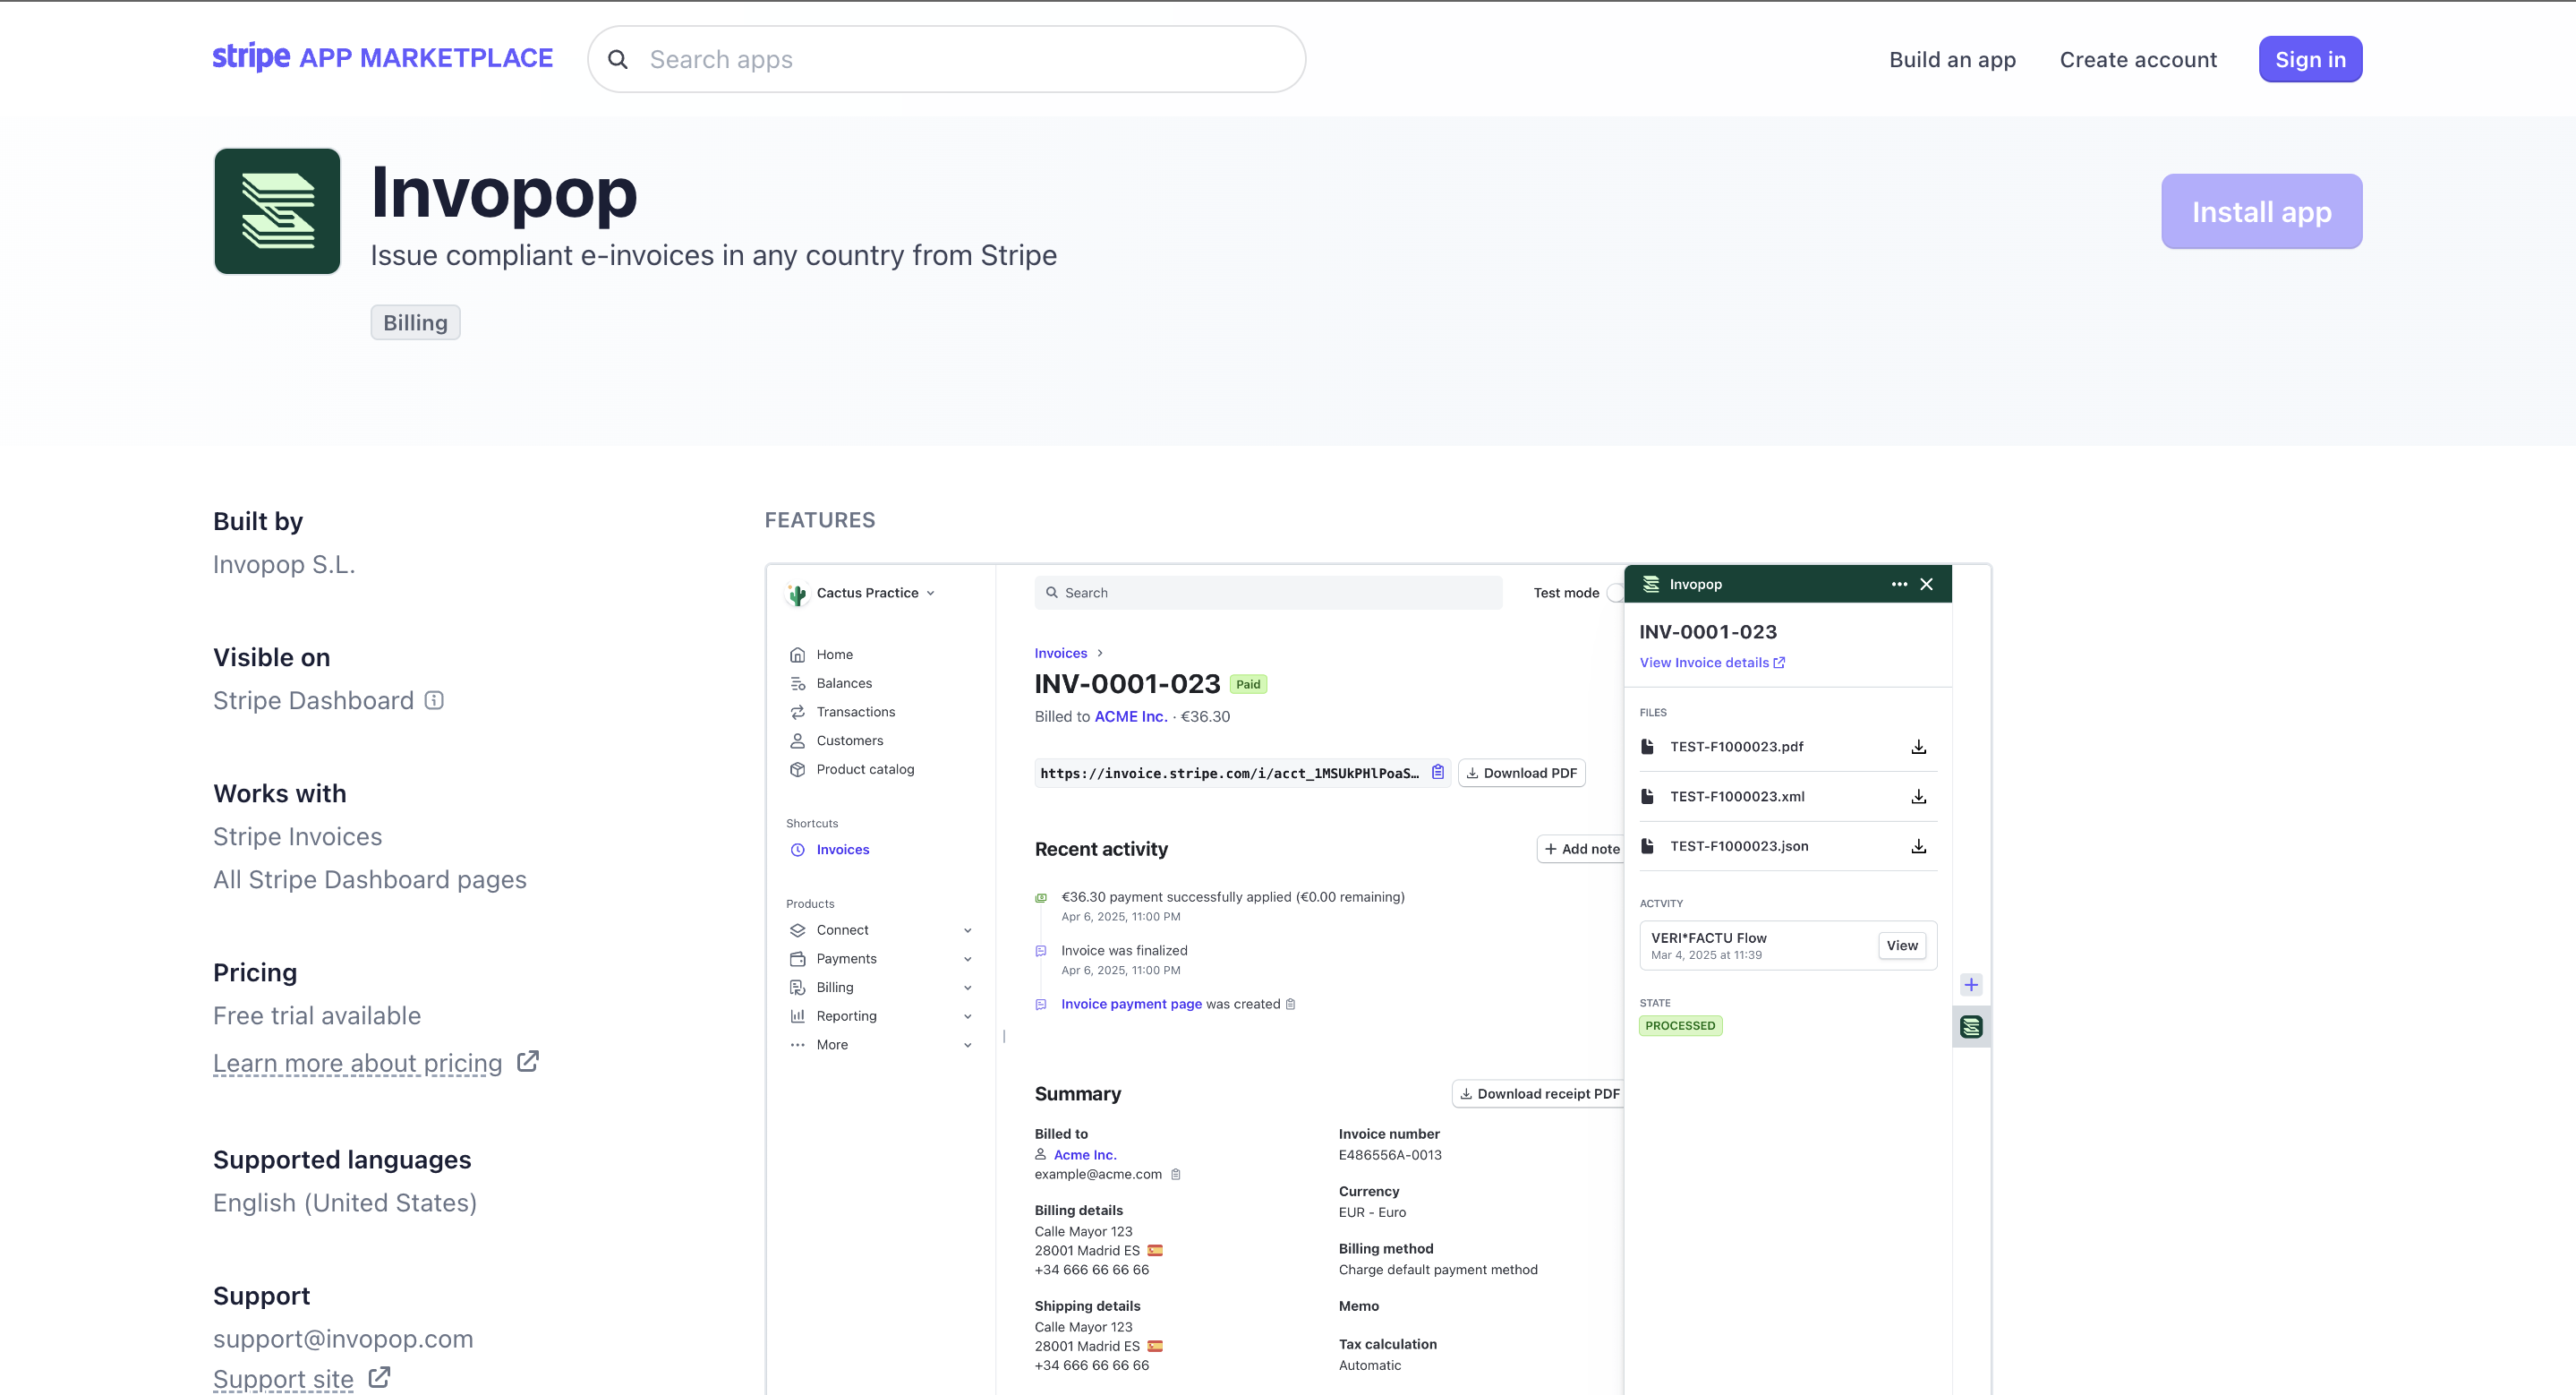Click external link icon next to pricing

click(528, 1061)
